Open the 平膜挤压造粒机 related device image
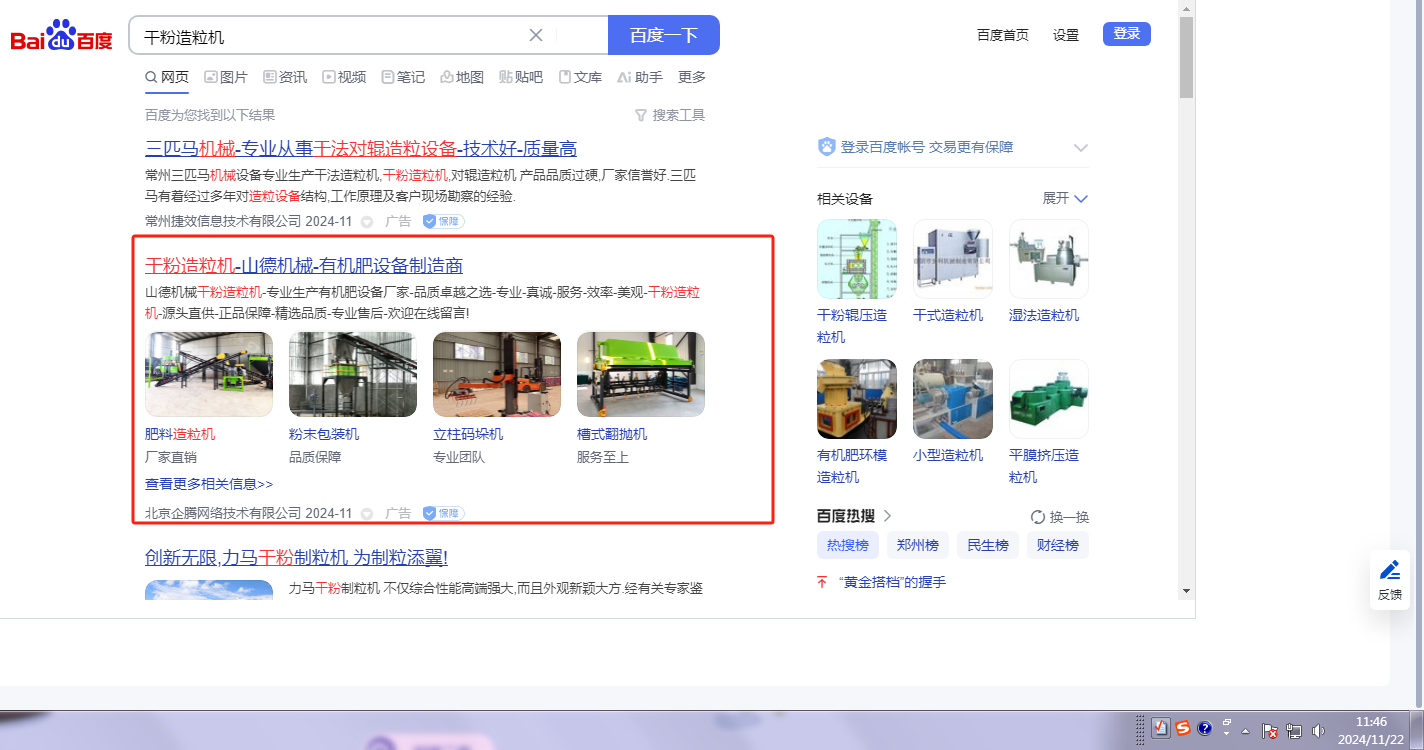The width and height of the screenshot is (1424, 750). (1049, 399)
